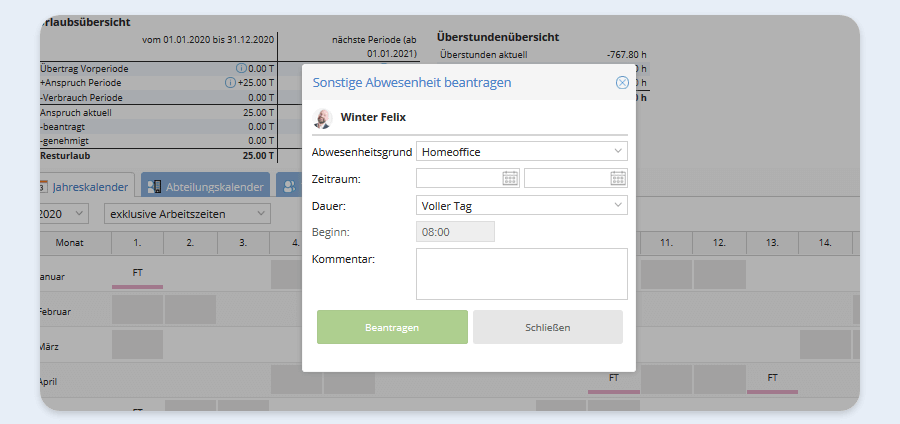
Task: Close the Sonstige Abwesenheit dialog with X icon
Action: 622,83
